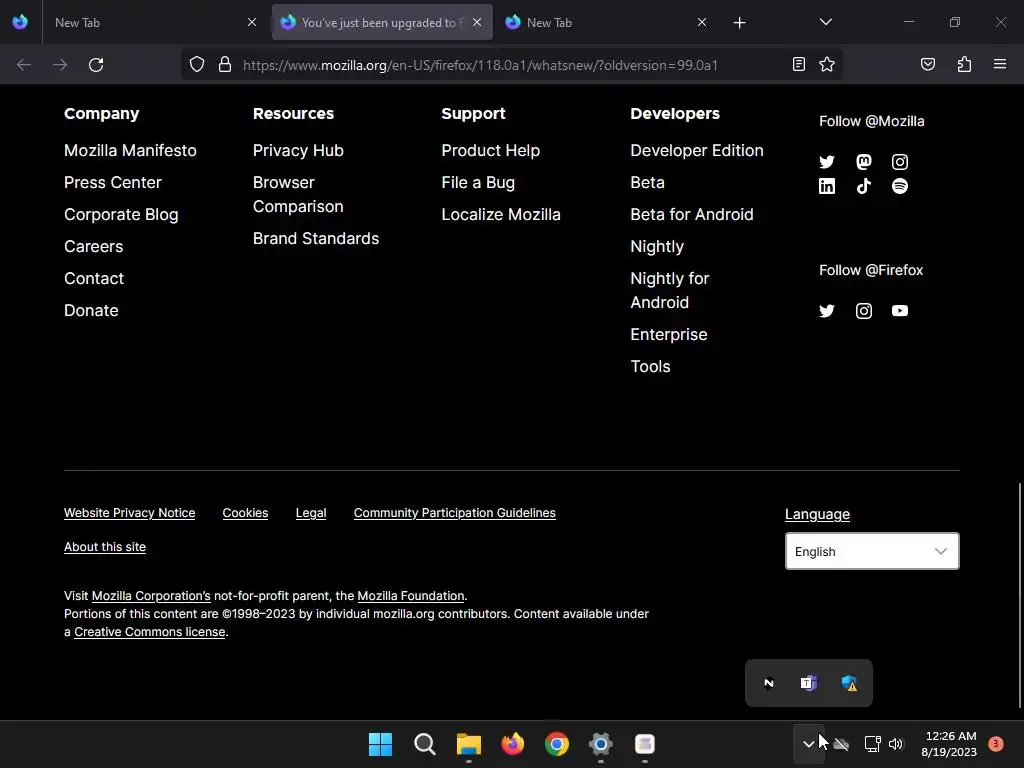Open Creative Commons license link
Screen dimensions: 1024x768
[150, 632]
